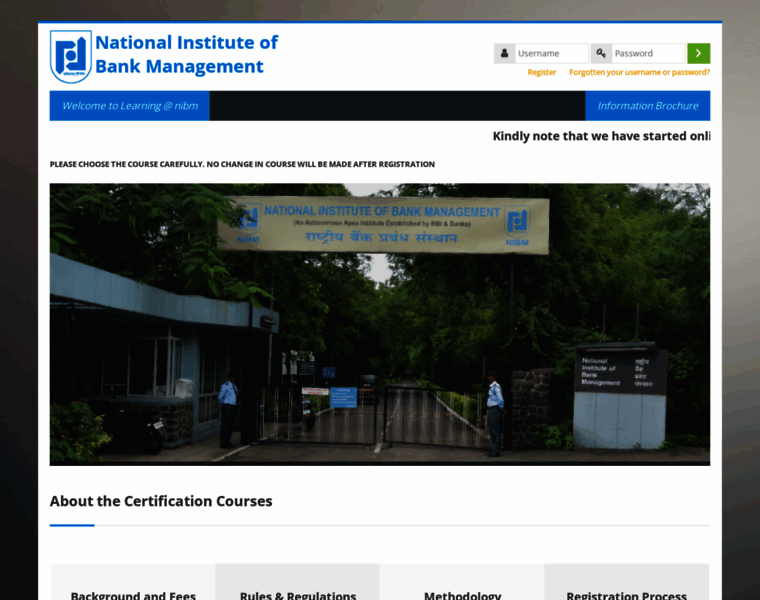The width and height of the screenshot is (760, 600).
Task: Click the scrolling Kindly note announcement text
Action: click(x=602, y=136)
